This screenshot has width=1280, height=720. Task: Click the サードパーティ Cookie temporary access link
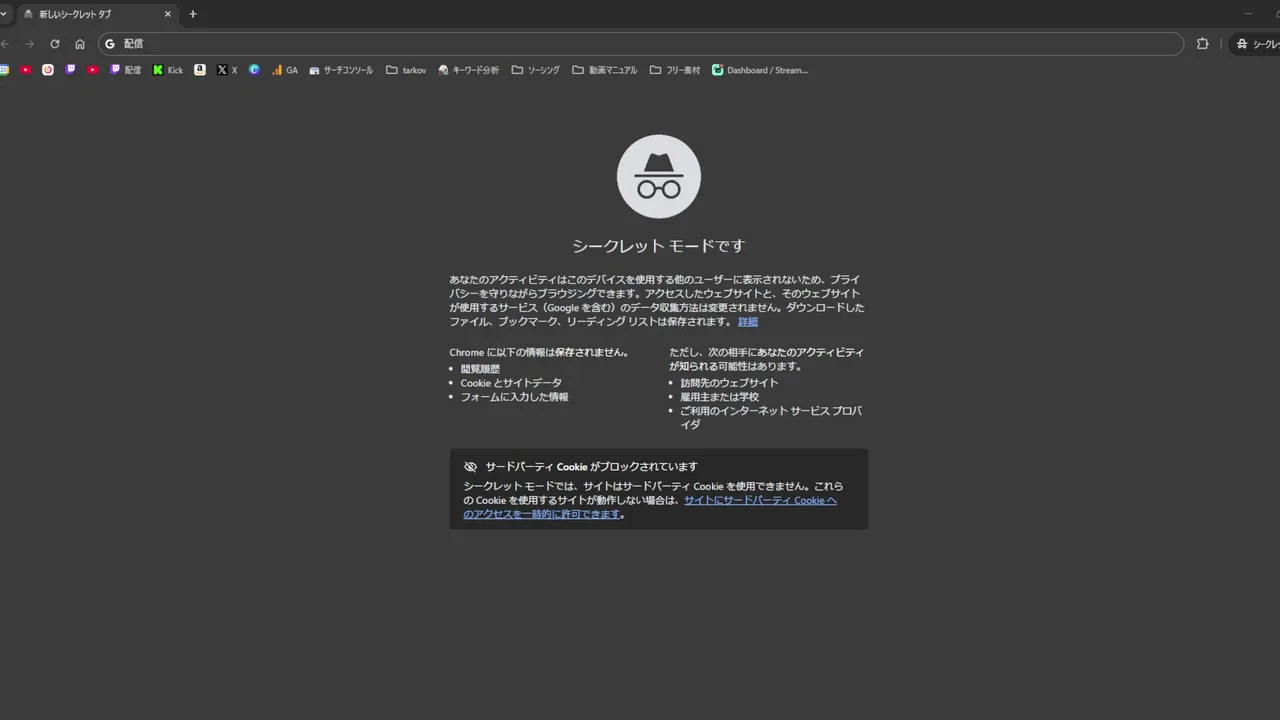click(650, 507)
